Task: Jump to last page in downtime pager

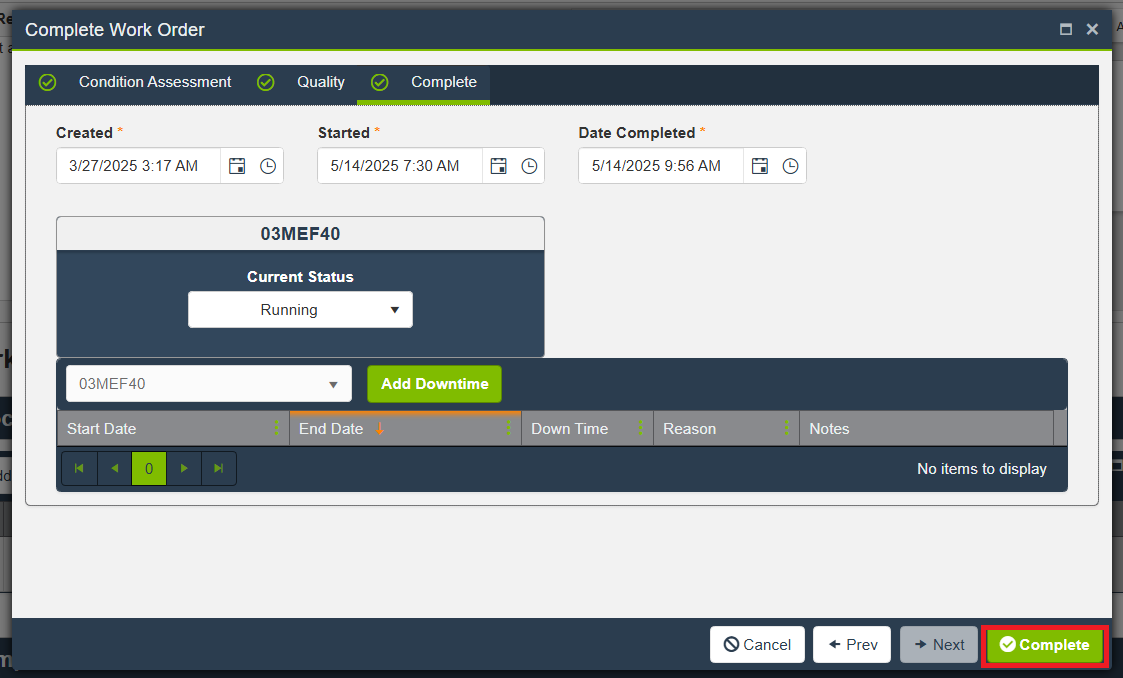Action: point(219,468)
